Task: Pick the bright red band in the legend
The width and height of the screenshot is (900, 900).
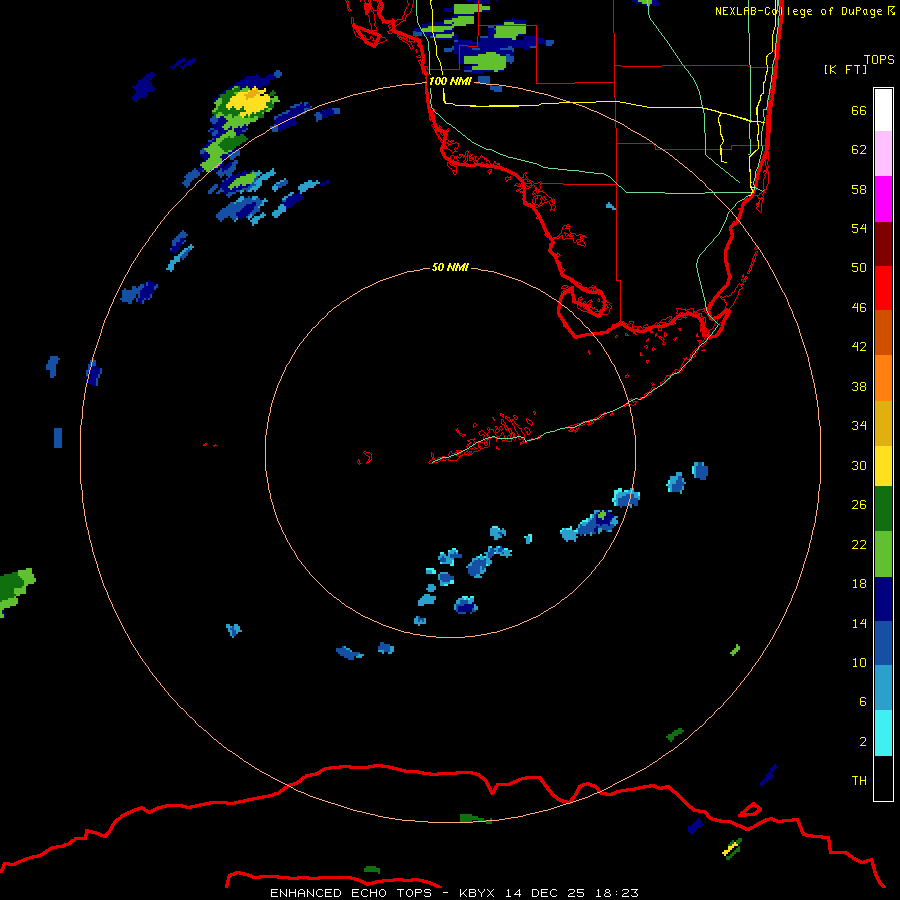Action: click(x=883, y=288)
